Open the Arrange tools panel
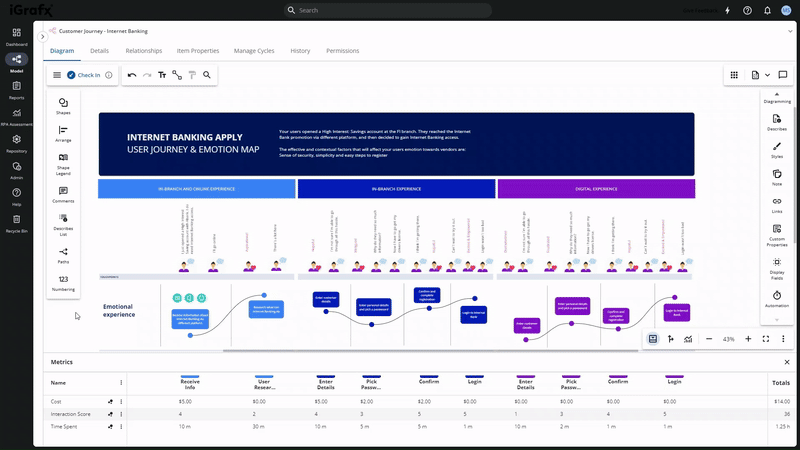 coord(63,134)
